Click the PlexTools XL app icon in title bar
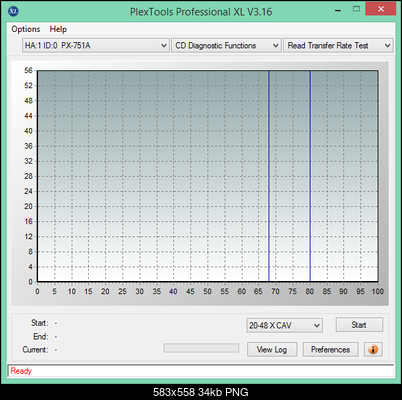The width and height of the screenshot is (402, 400). (13, 11)
